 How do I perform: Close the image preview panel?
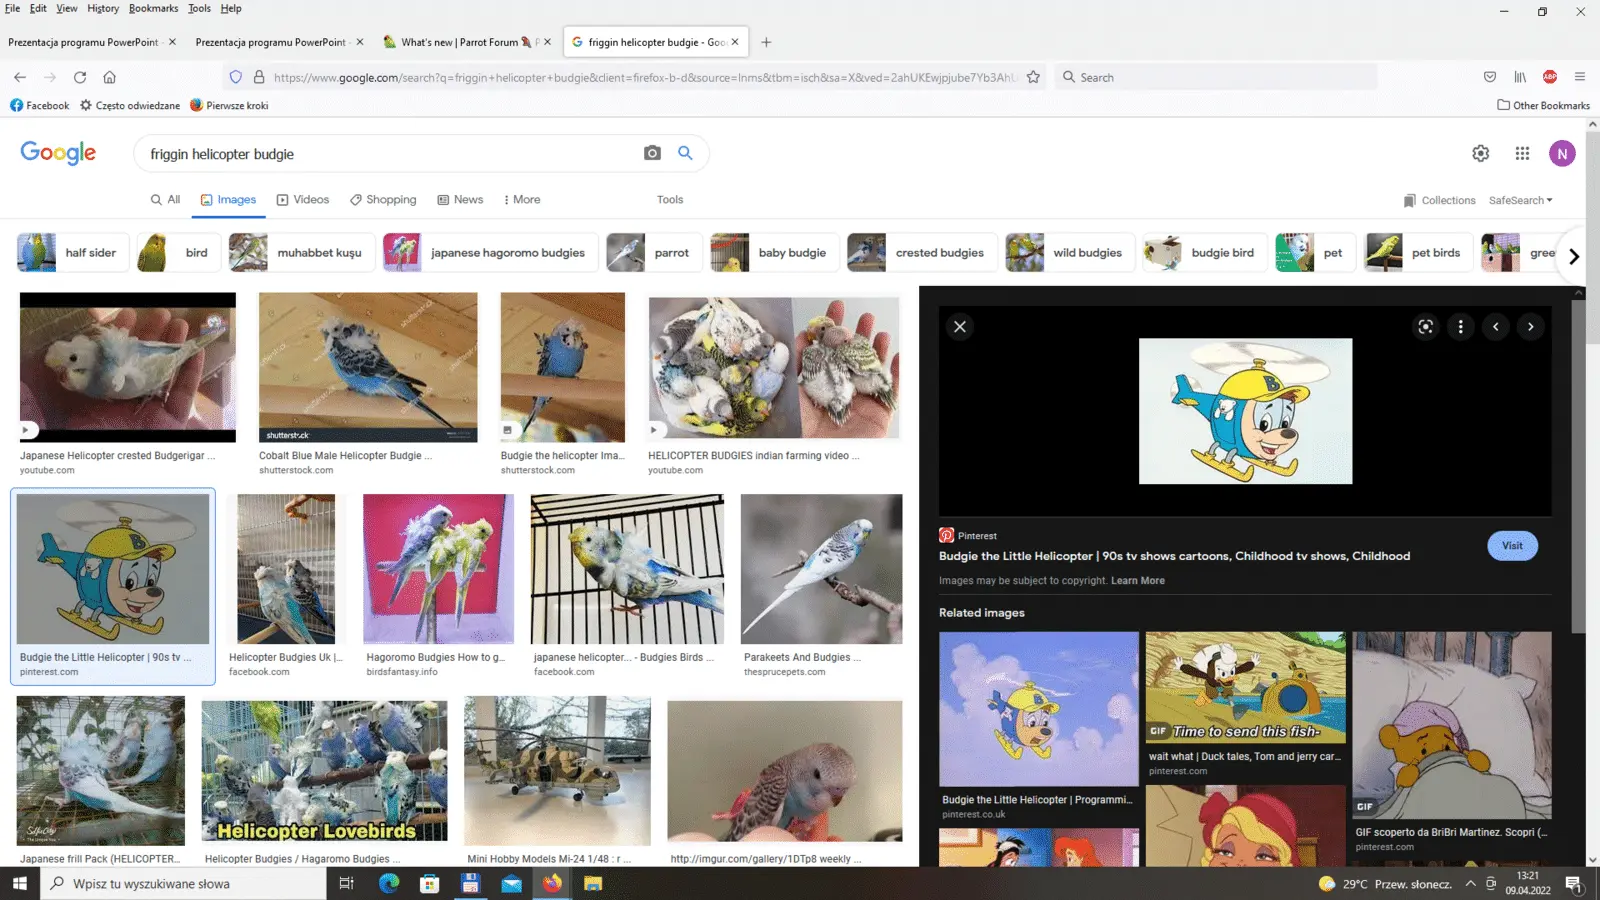[x=960, y=327]
